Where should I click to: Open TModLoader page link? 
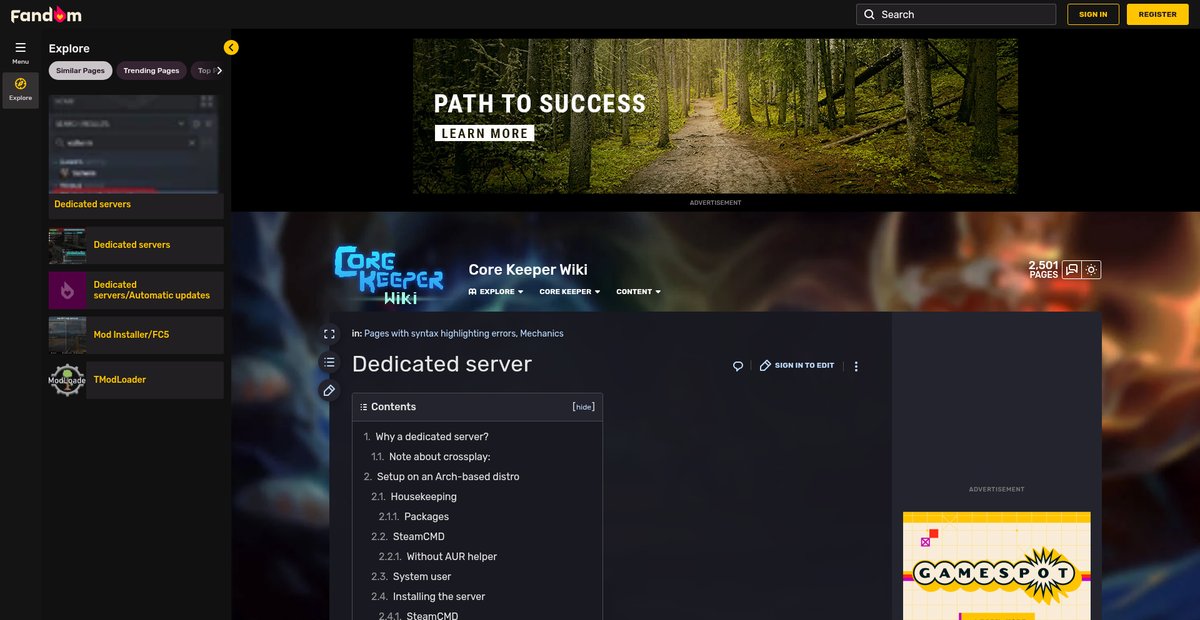click(120, 380)
